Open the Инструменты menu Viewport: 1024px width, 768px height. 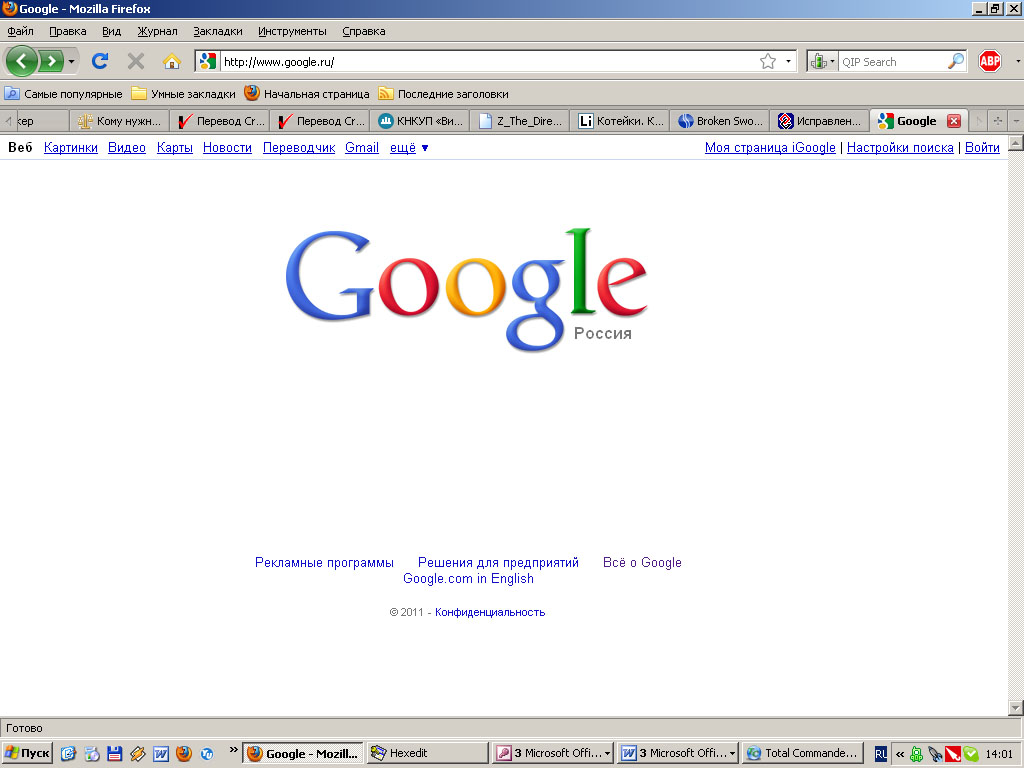(292, 31)
